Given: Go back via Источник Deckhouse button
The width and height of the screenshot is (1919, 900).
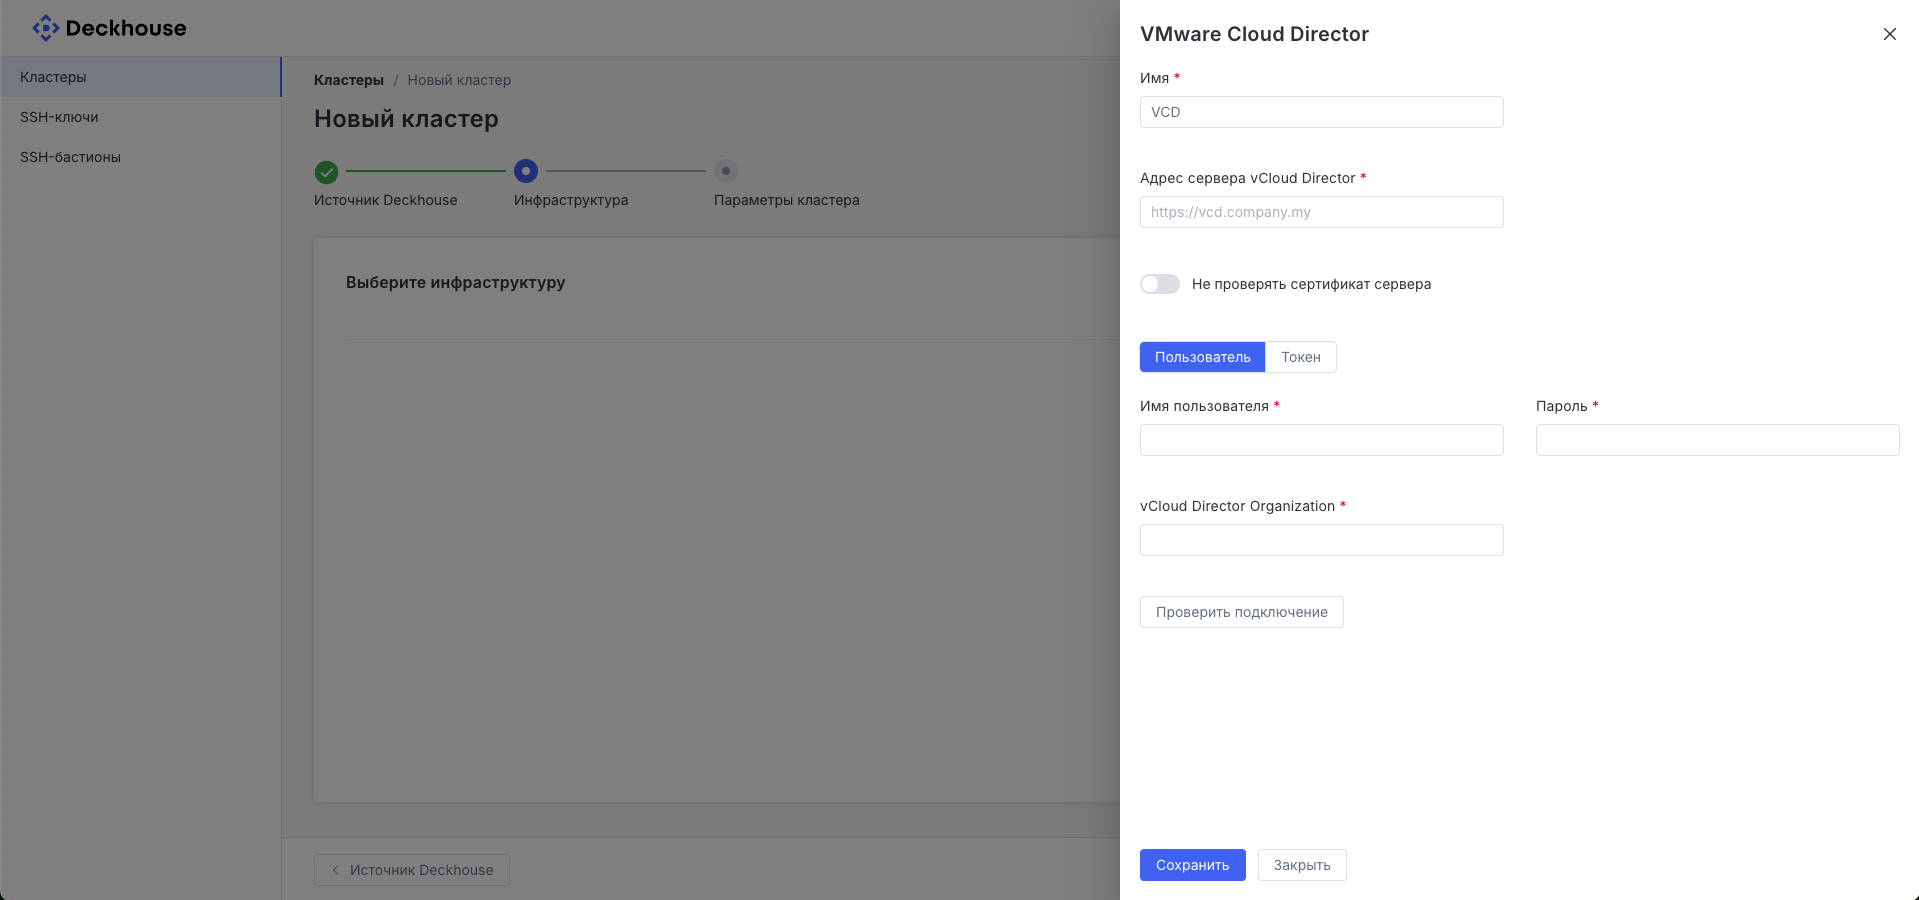Looking at the screenshot, I should click(x=411, y=870).
